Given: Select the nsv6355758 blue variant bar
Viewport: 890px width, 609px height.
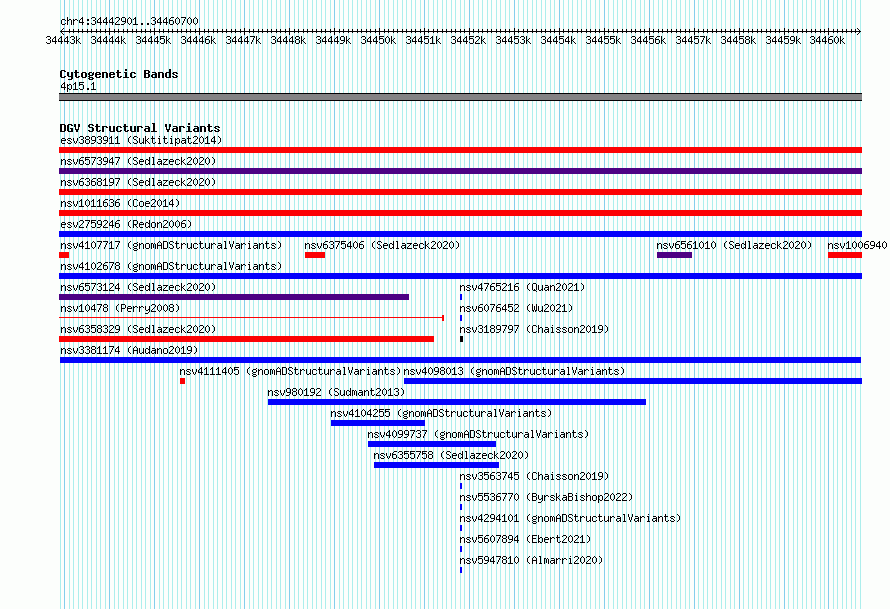Looking at the screenshot, I should click(x=436, y=465).
